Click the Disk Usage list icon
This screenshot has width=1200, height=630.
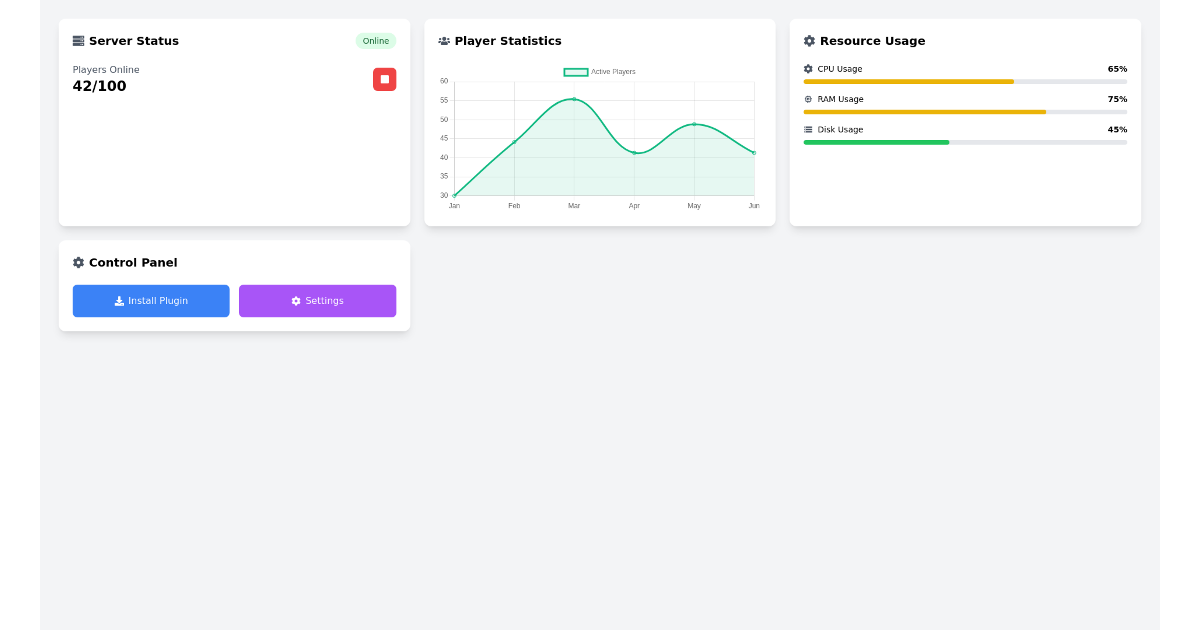tap(810, 129)
